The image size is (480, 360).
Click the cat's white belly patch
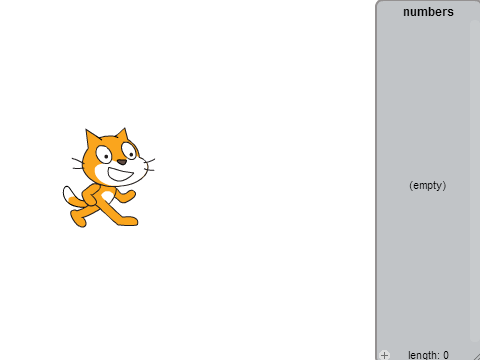click(107, 197)
